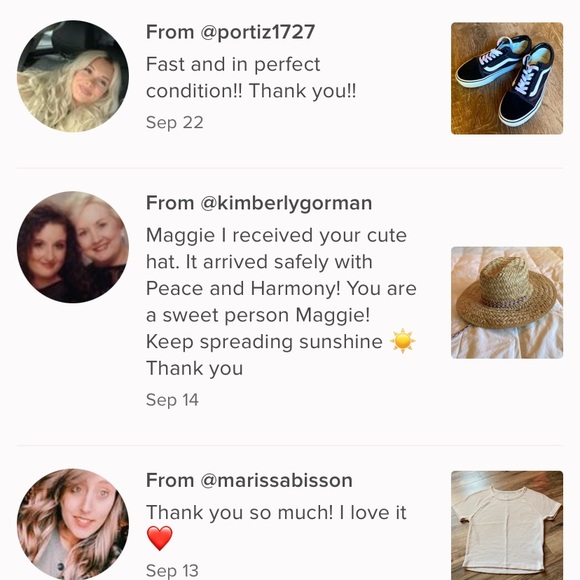Open the @kimberlygorman username link
Image resolution: width=580 pixels, height=580 pixels.
[x=286, y=203]
